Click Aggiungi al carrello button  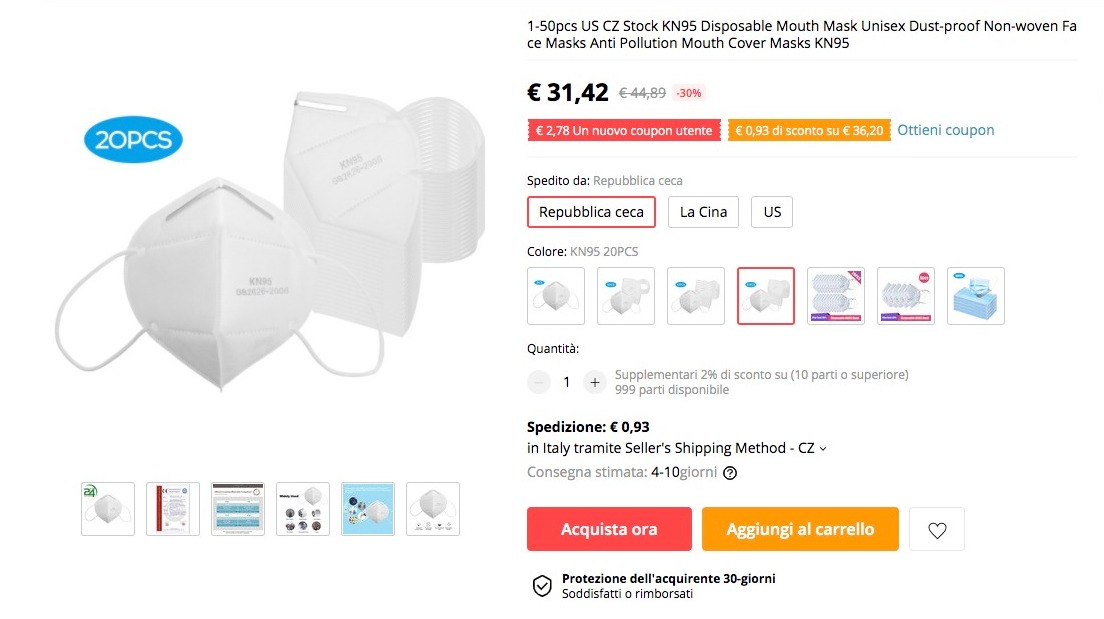coord(800,529)
